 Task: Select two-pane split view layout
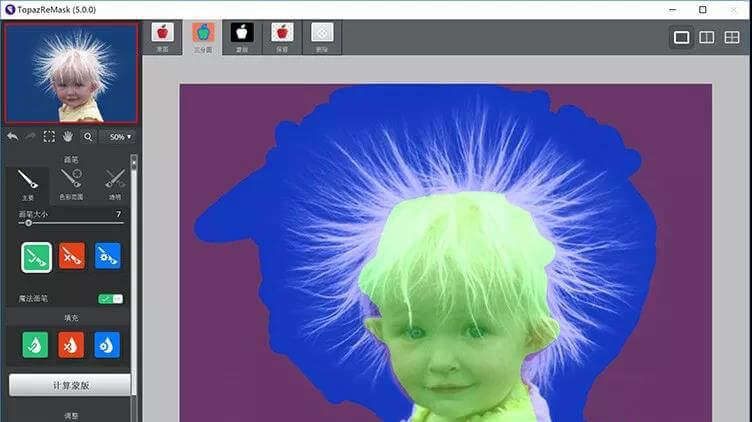pos(706,37)
